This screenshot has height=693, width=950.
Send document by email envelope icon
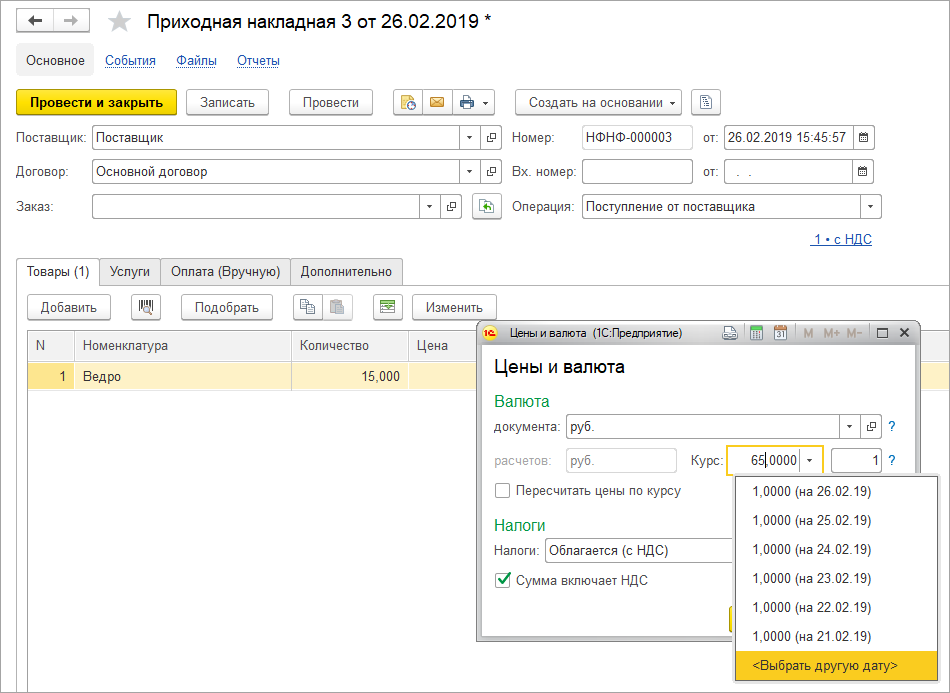[437, 102]
